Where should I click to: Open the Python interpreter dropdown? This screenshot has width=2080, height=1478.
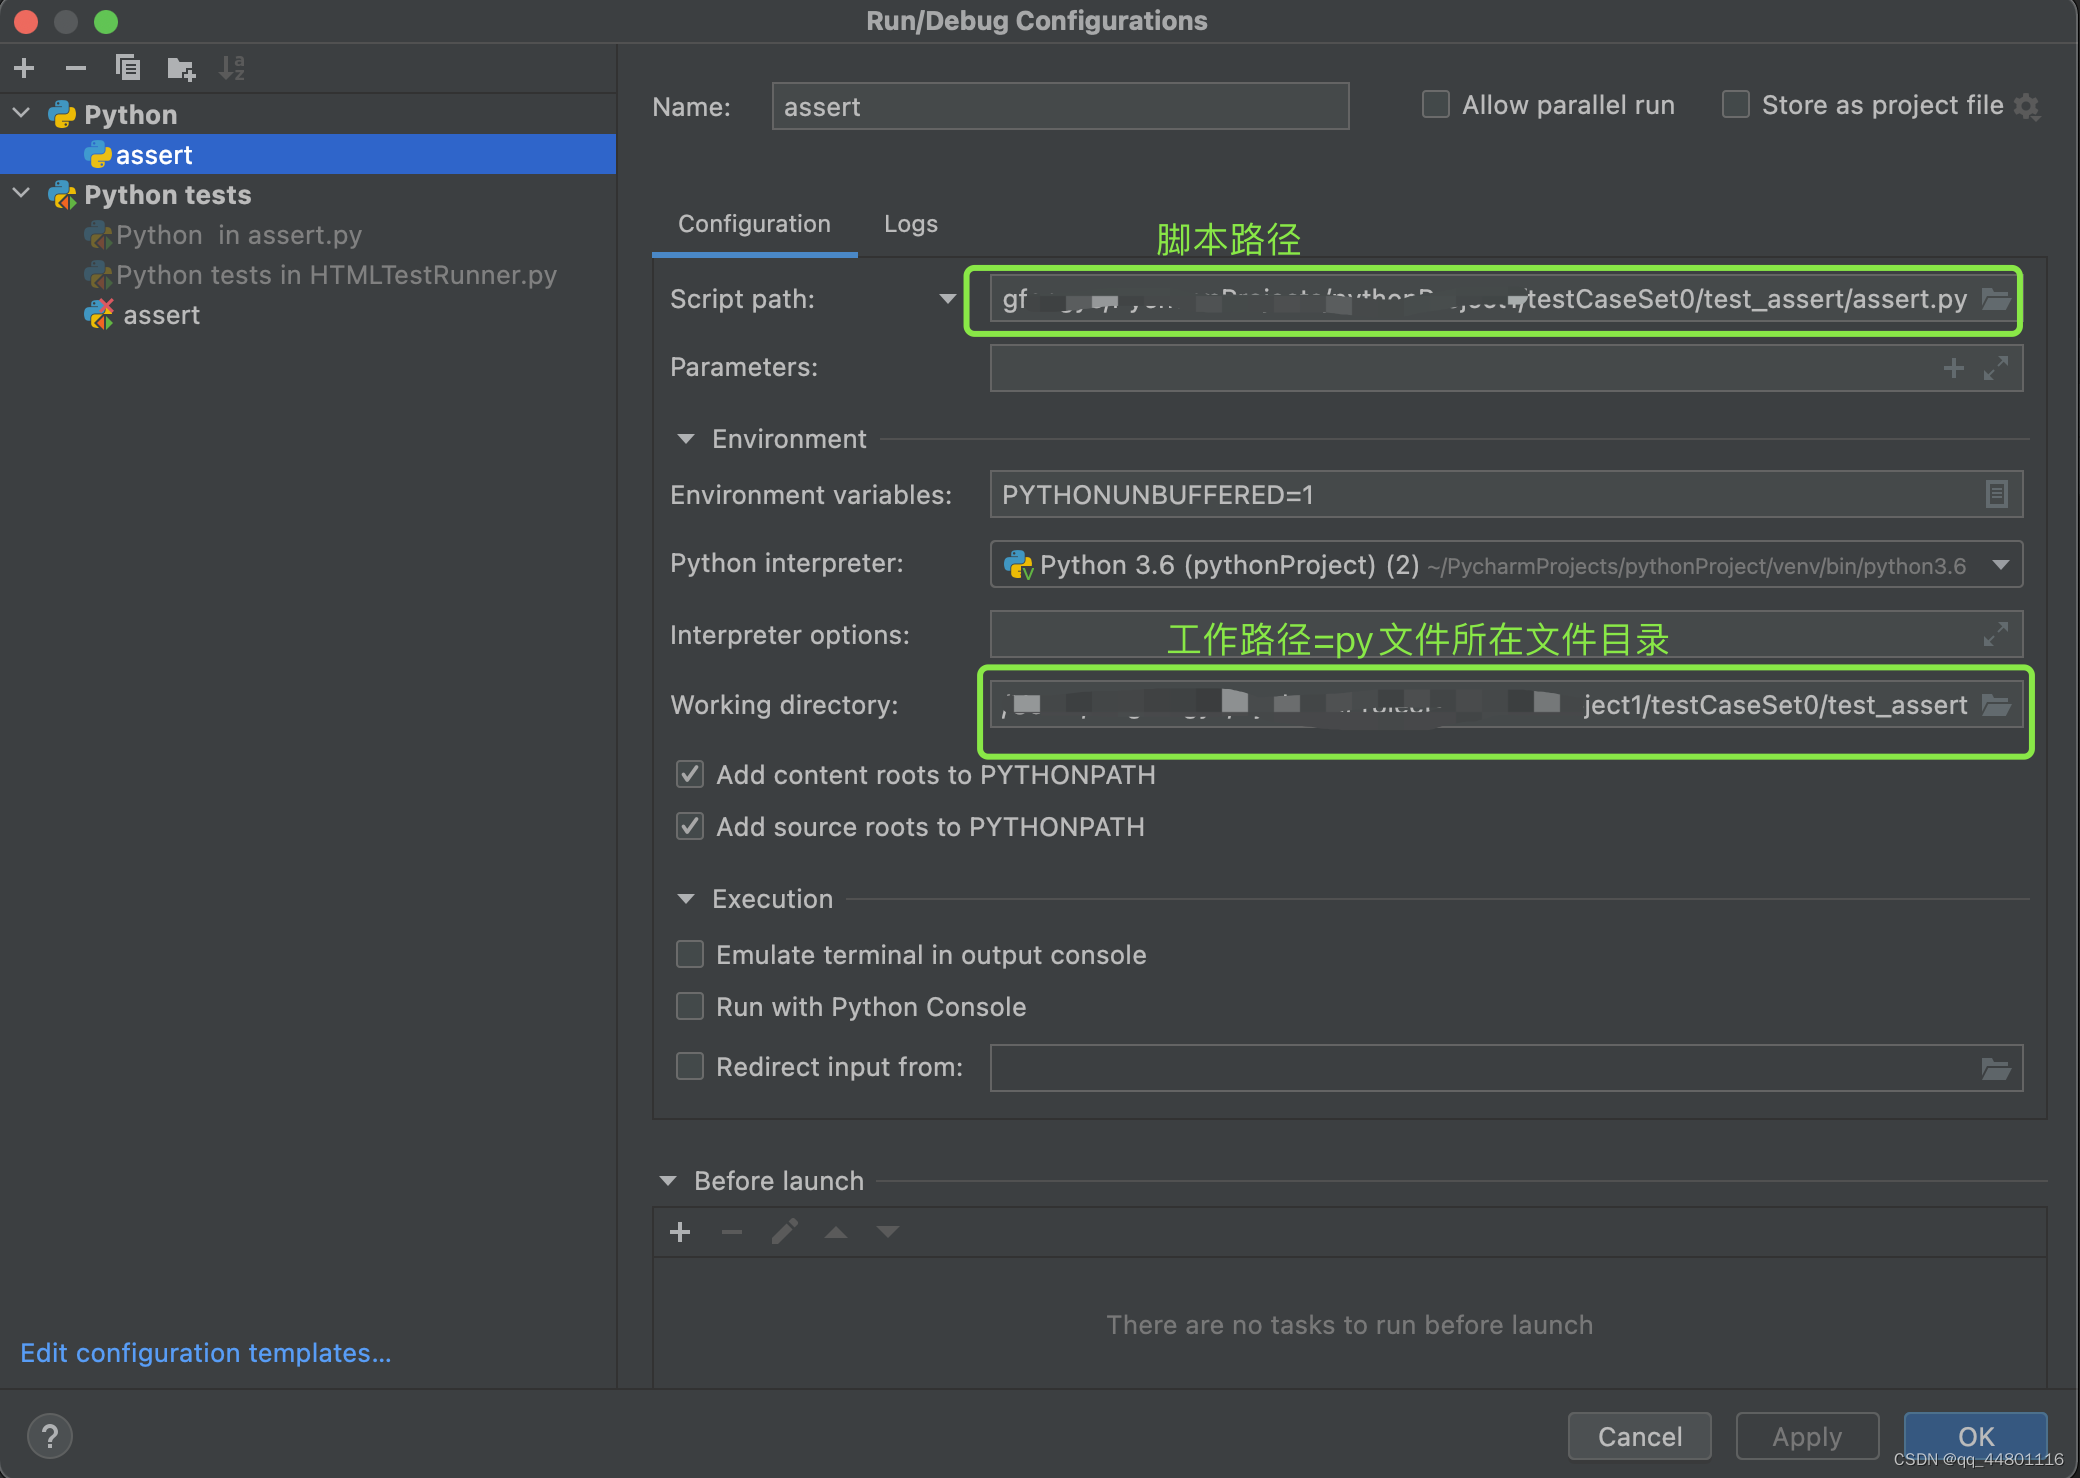(x=2000, y=565)
